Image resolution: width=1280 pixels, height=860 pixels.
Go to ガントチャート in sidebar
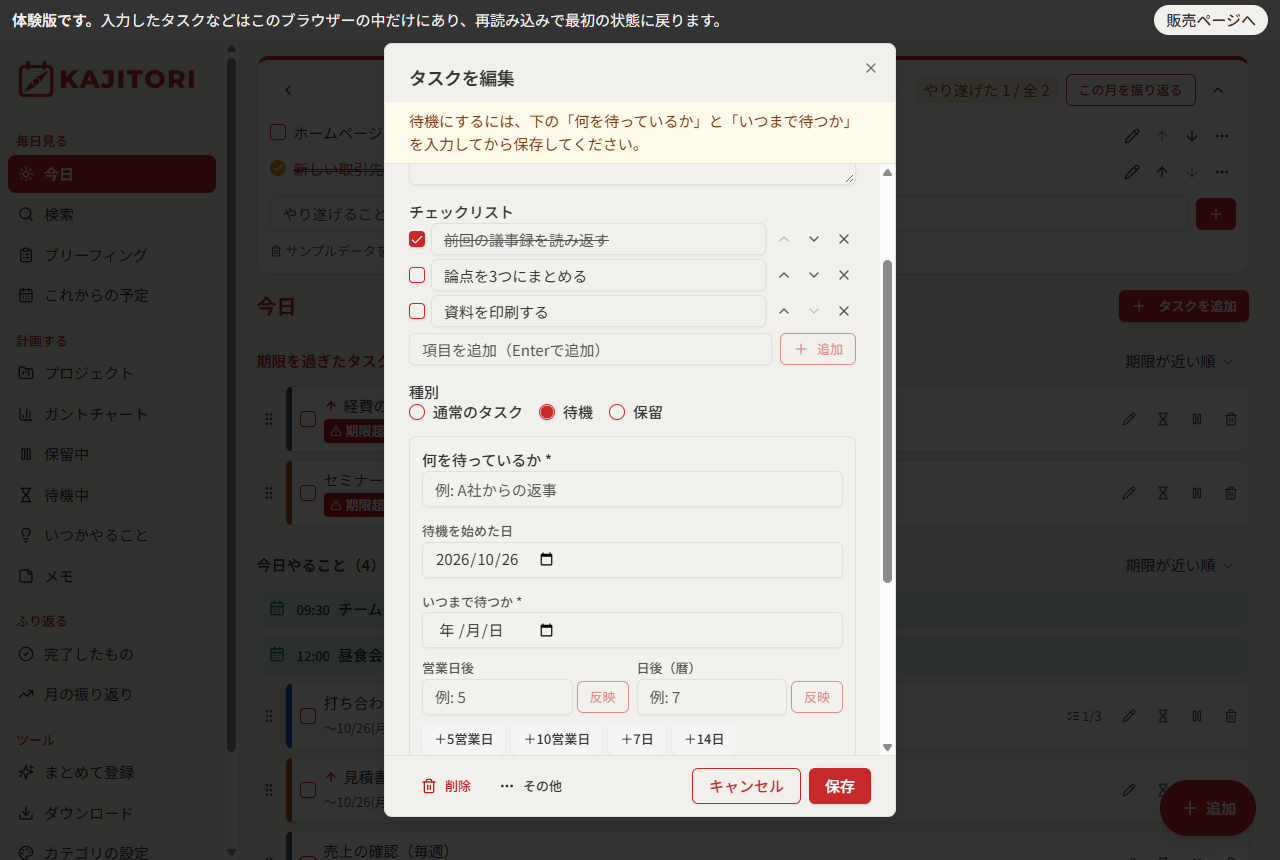[x=112, y=414]
